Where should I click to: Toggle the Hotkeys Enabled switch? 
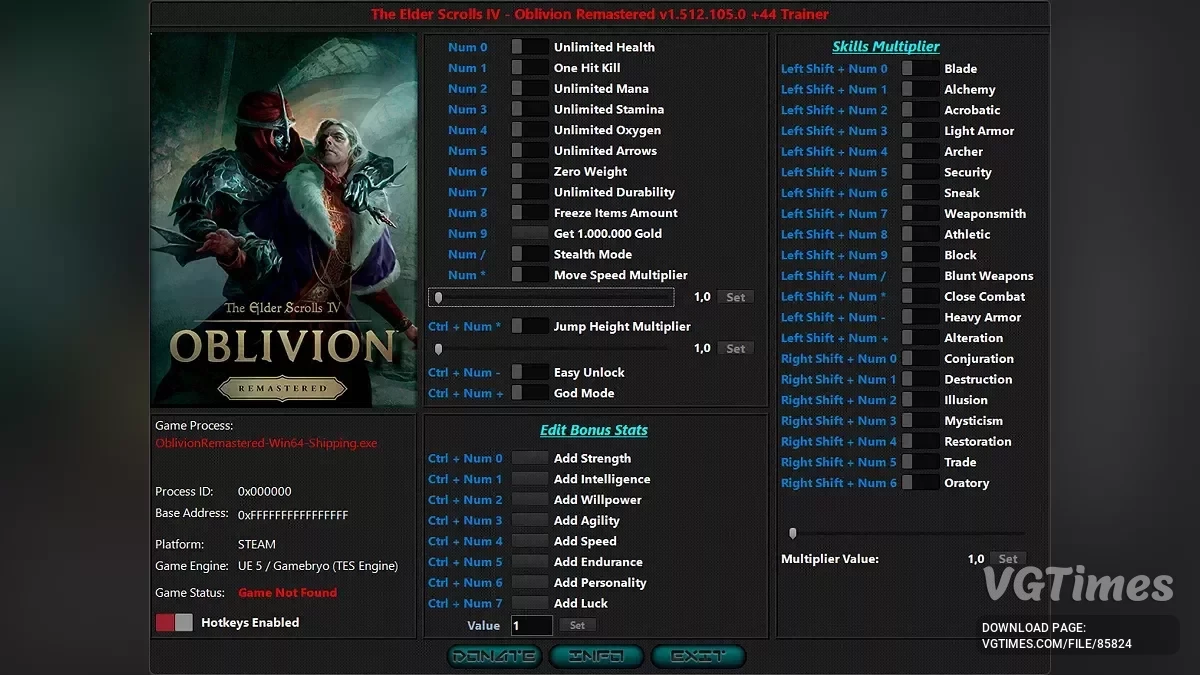(173, 621)
